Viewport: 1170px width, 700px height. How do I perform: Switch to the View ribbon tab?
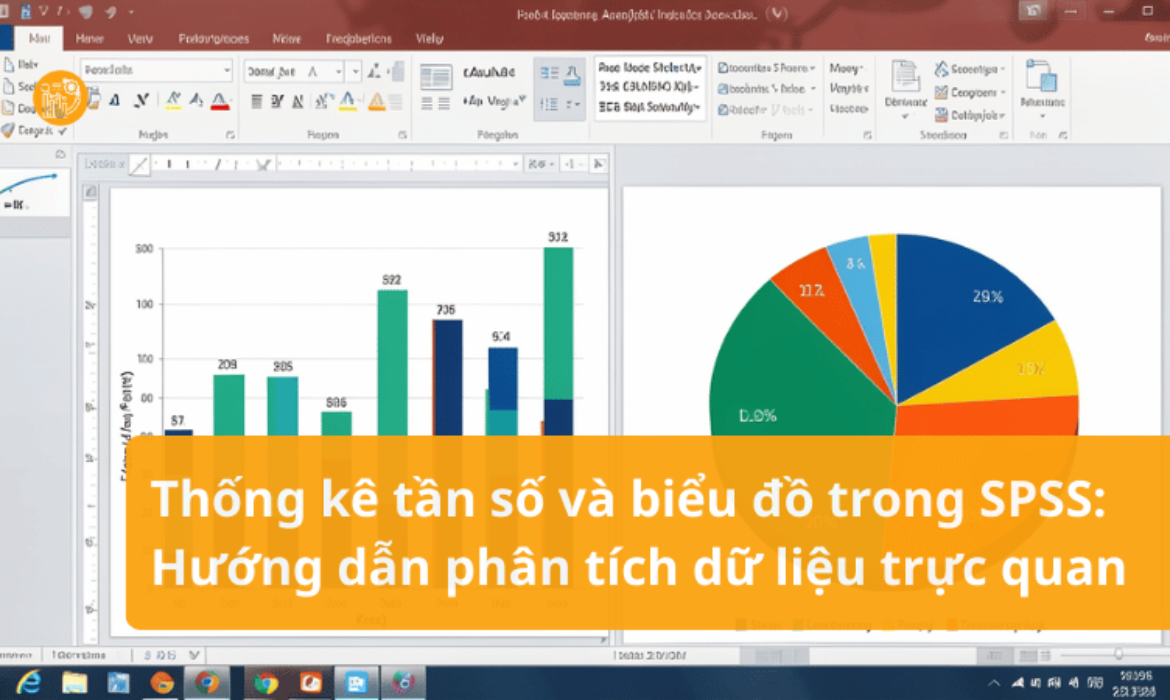[428, 38]
